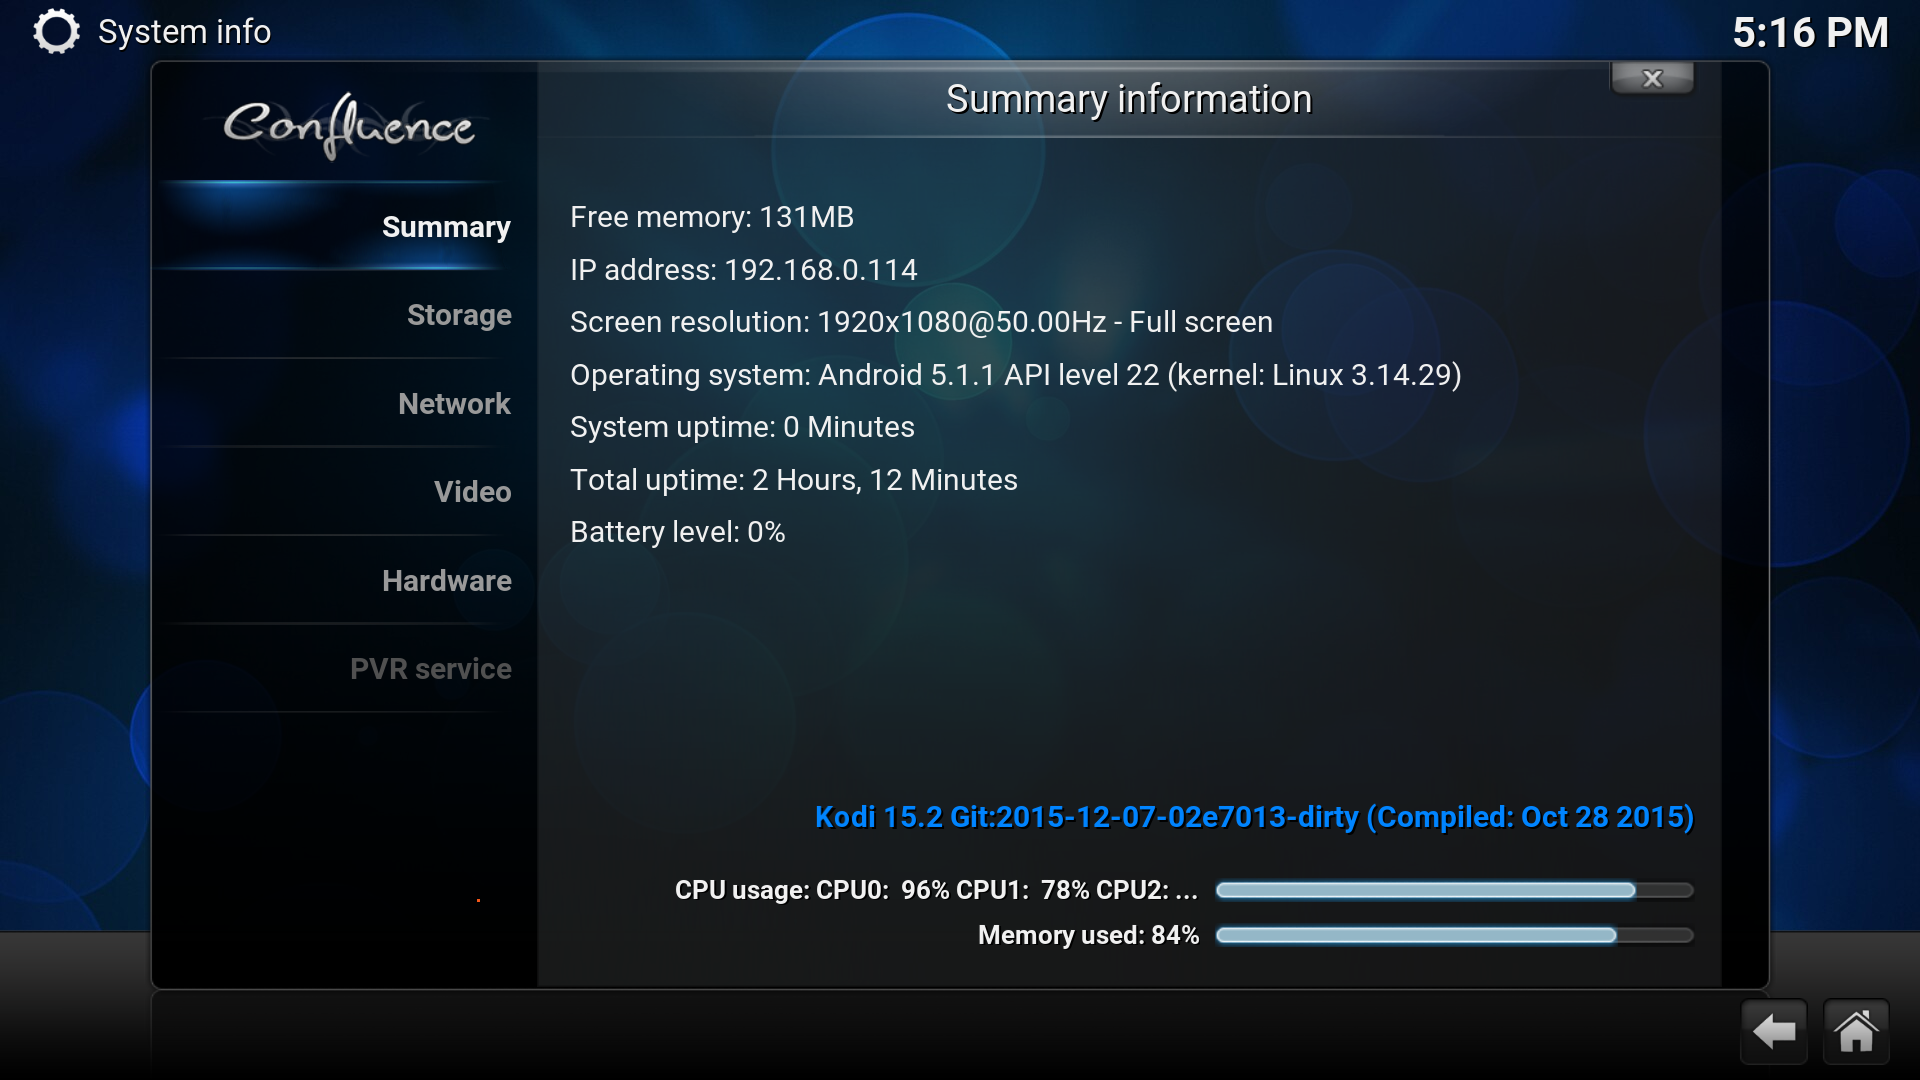This screenshot has width=1920, height=1080.
Task: Open the Network settings panel
Action: [x=455, y=404]
